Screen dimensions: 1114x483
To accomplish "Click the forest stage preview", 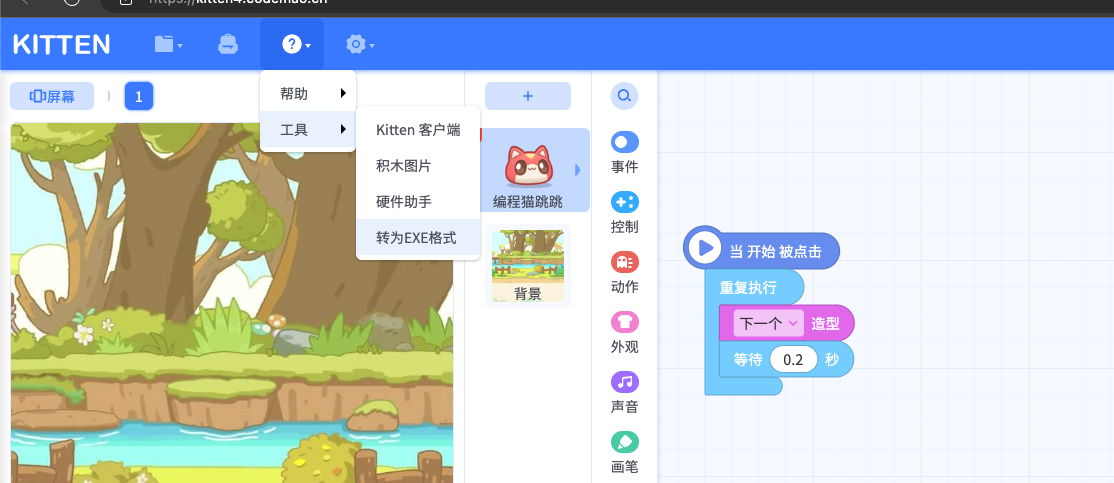I will (232, 303).
